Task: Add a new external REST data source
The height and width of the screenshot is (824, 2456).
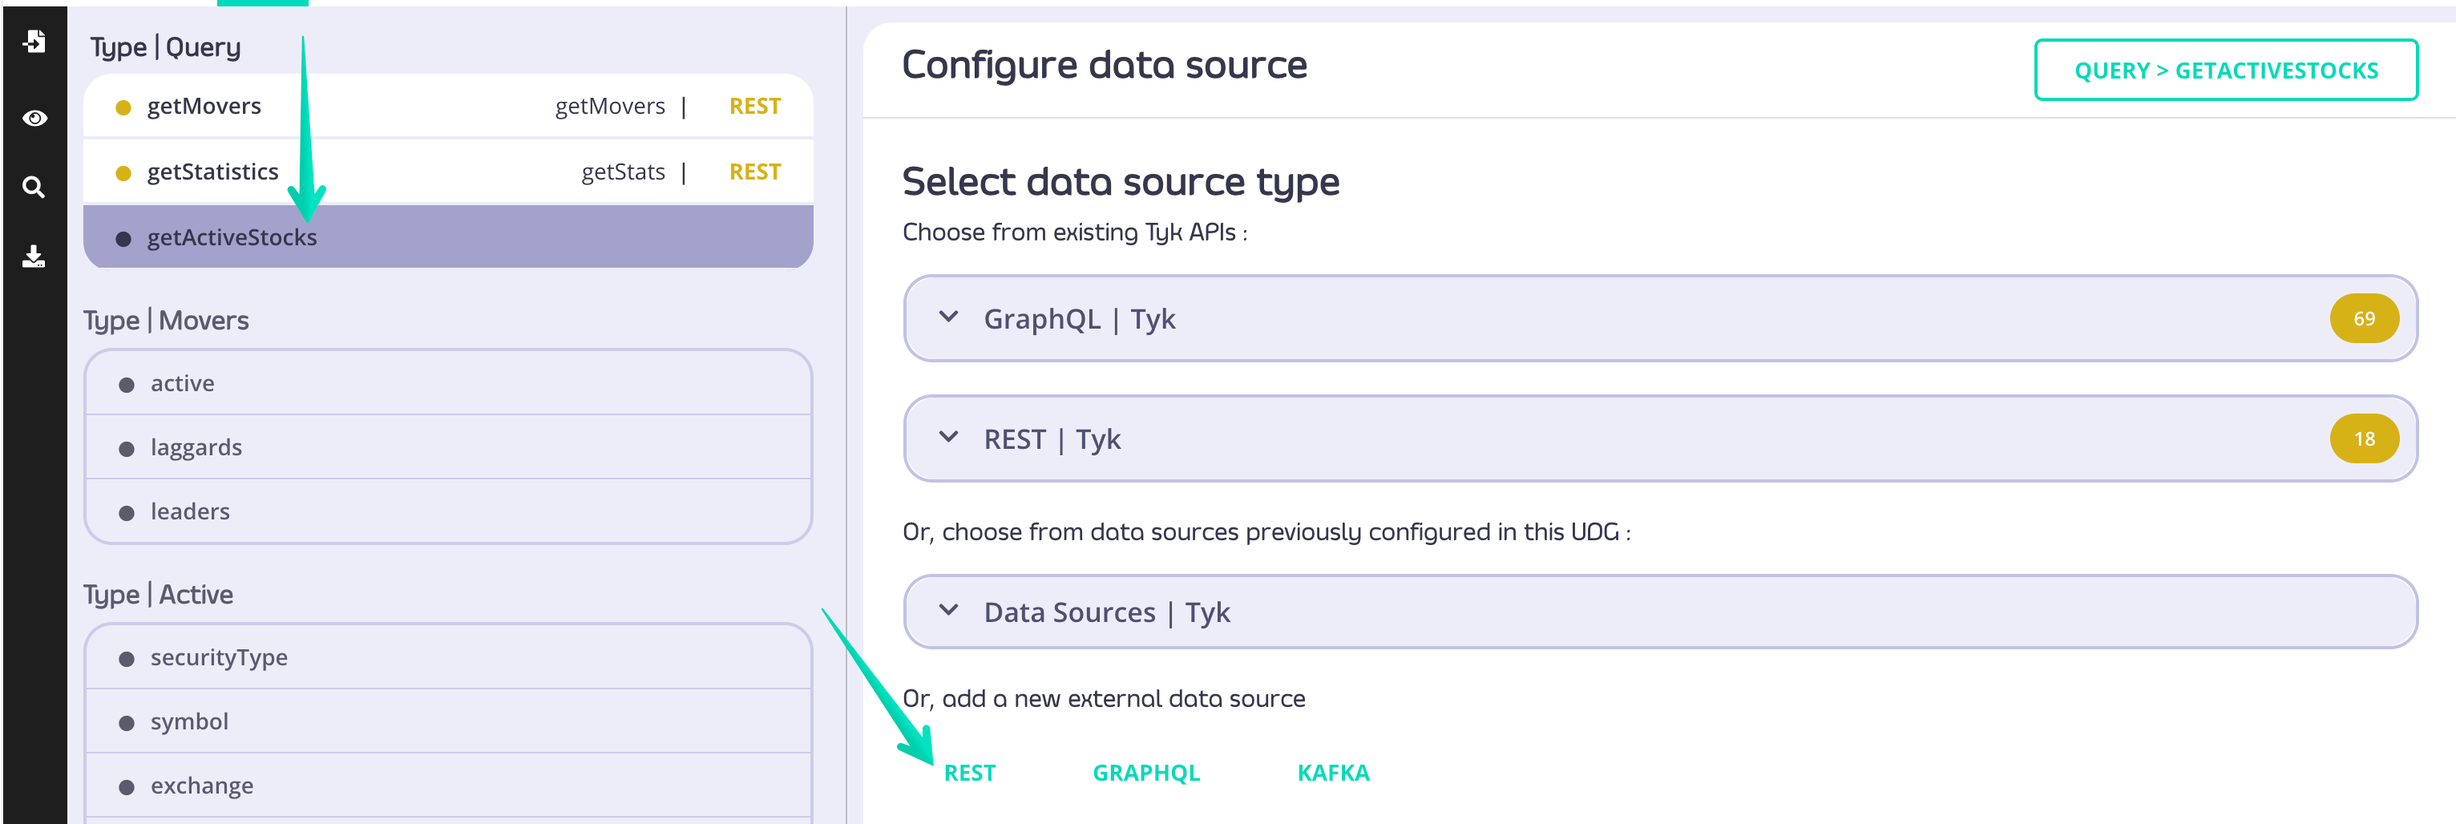Action: 969,773
